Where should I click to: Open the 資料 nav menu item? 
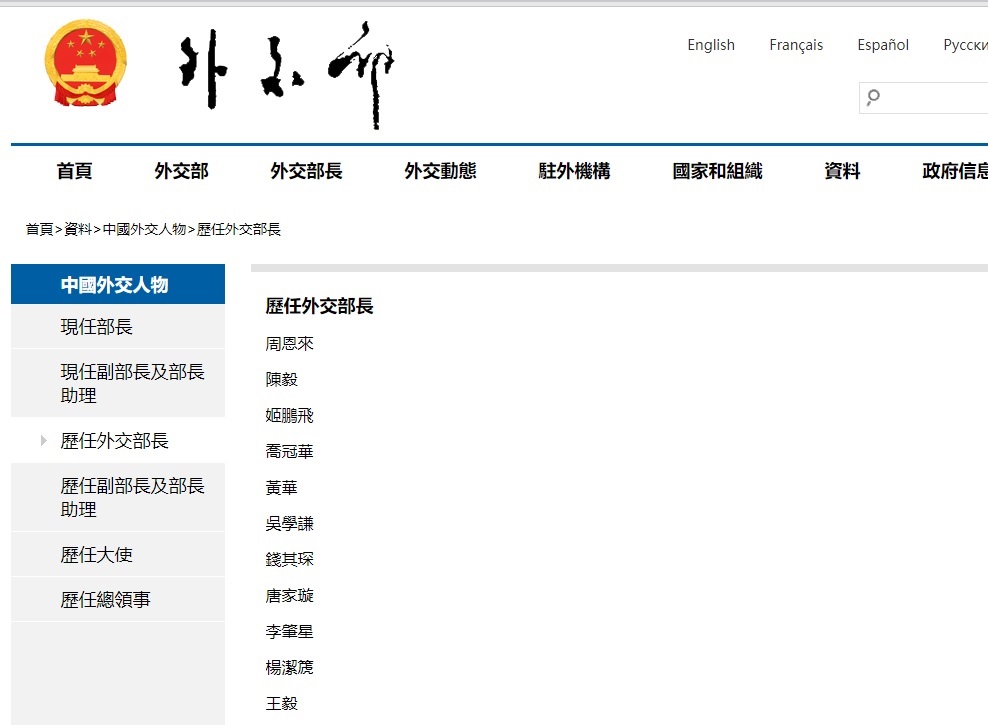pos(842,171)
